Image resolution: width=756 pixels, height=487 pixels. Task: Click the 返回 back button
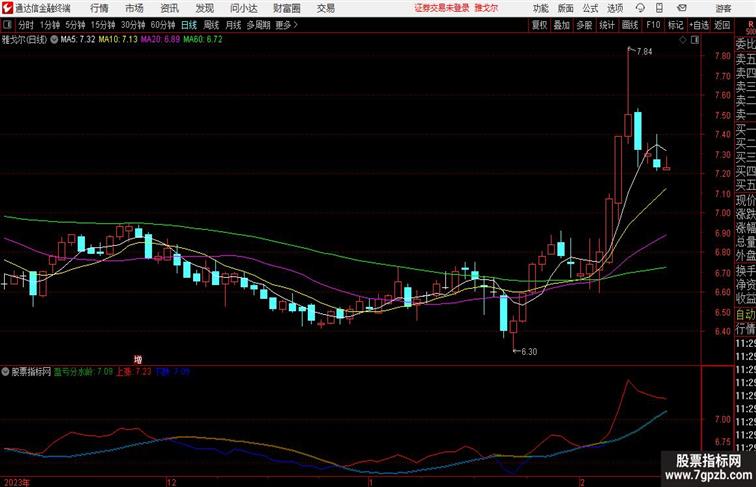[722, 25]
